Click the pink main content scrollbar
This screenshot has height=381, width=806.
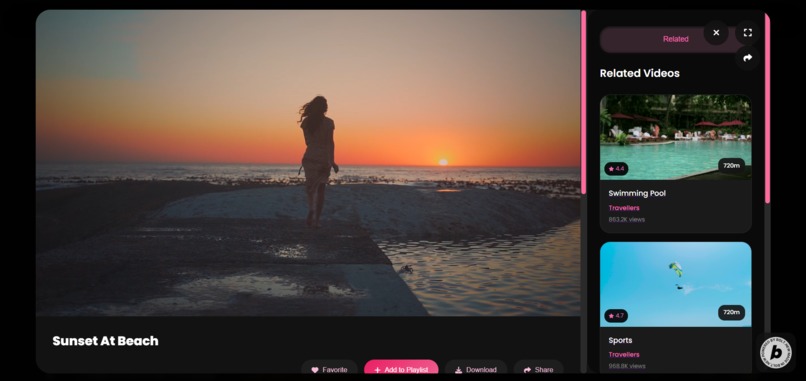[583, 102]
